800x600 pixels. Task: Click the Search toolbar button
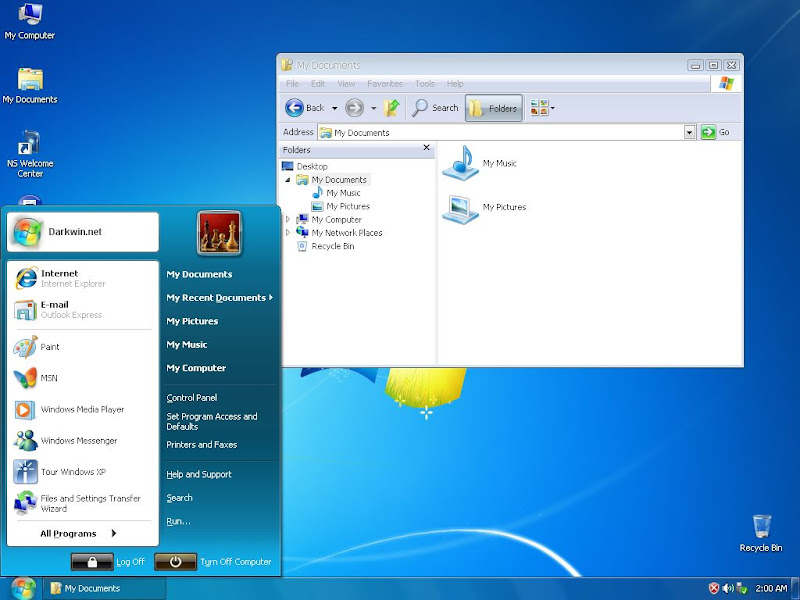[x=435, y=108]
